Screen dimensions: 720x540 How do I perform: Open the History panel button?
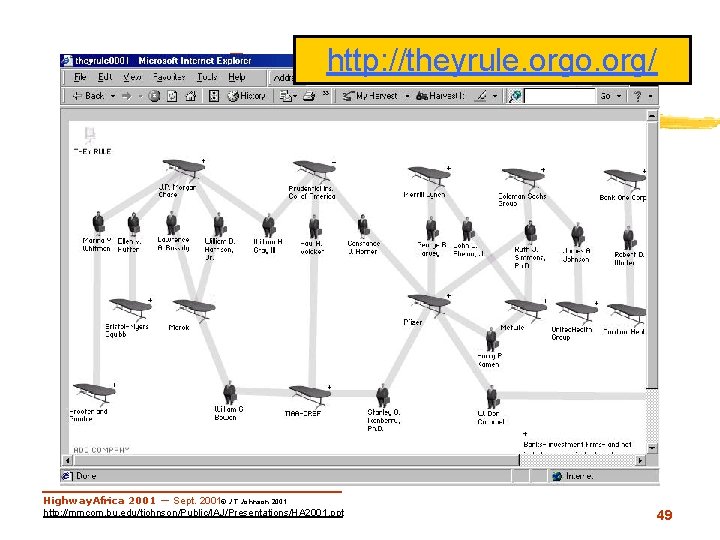tap(247, 96)
